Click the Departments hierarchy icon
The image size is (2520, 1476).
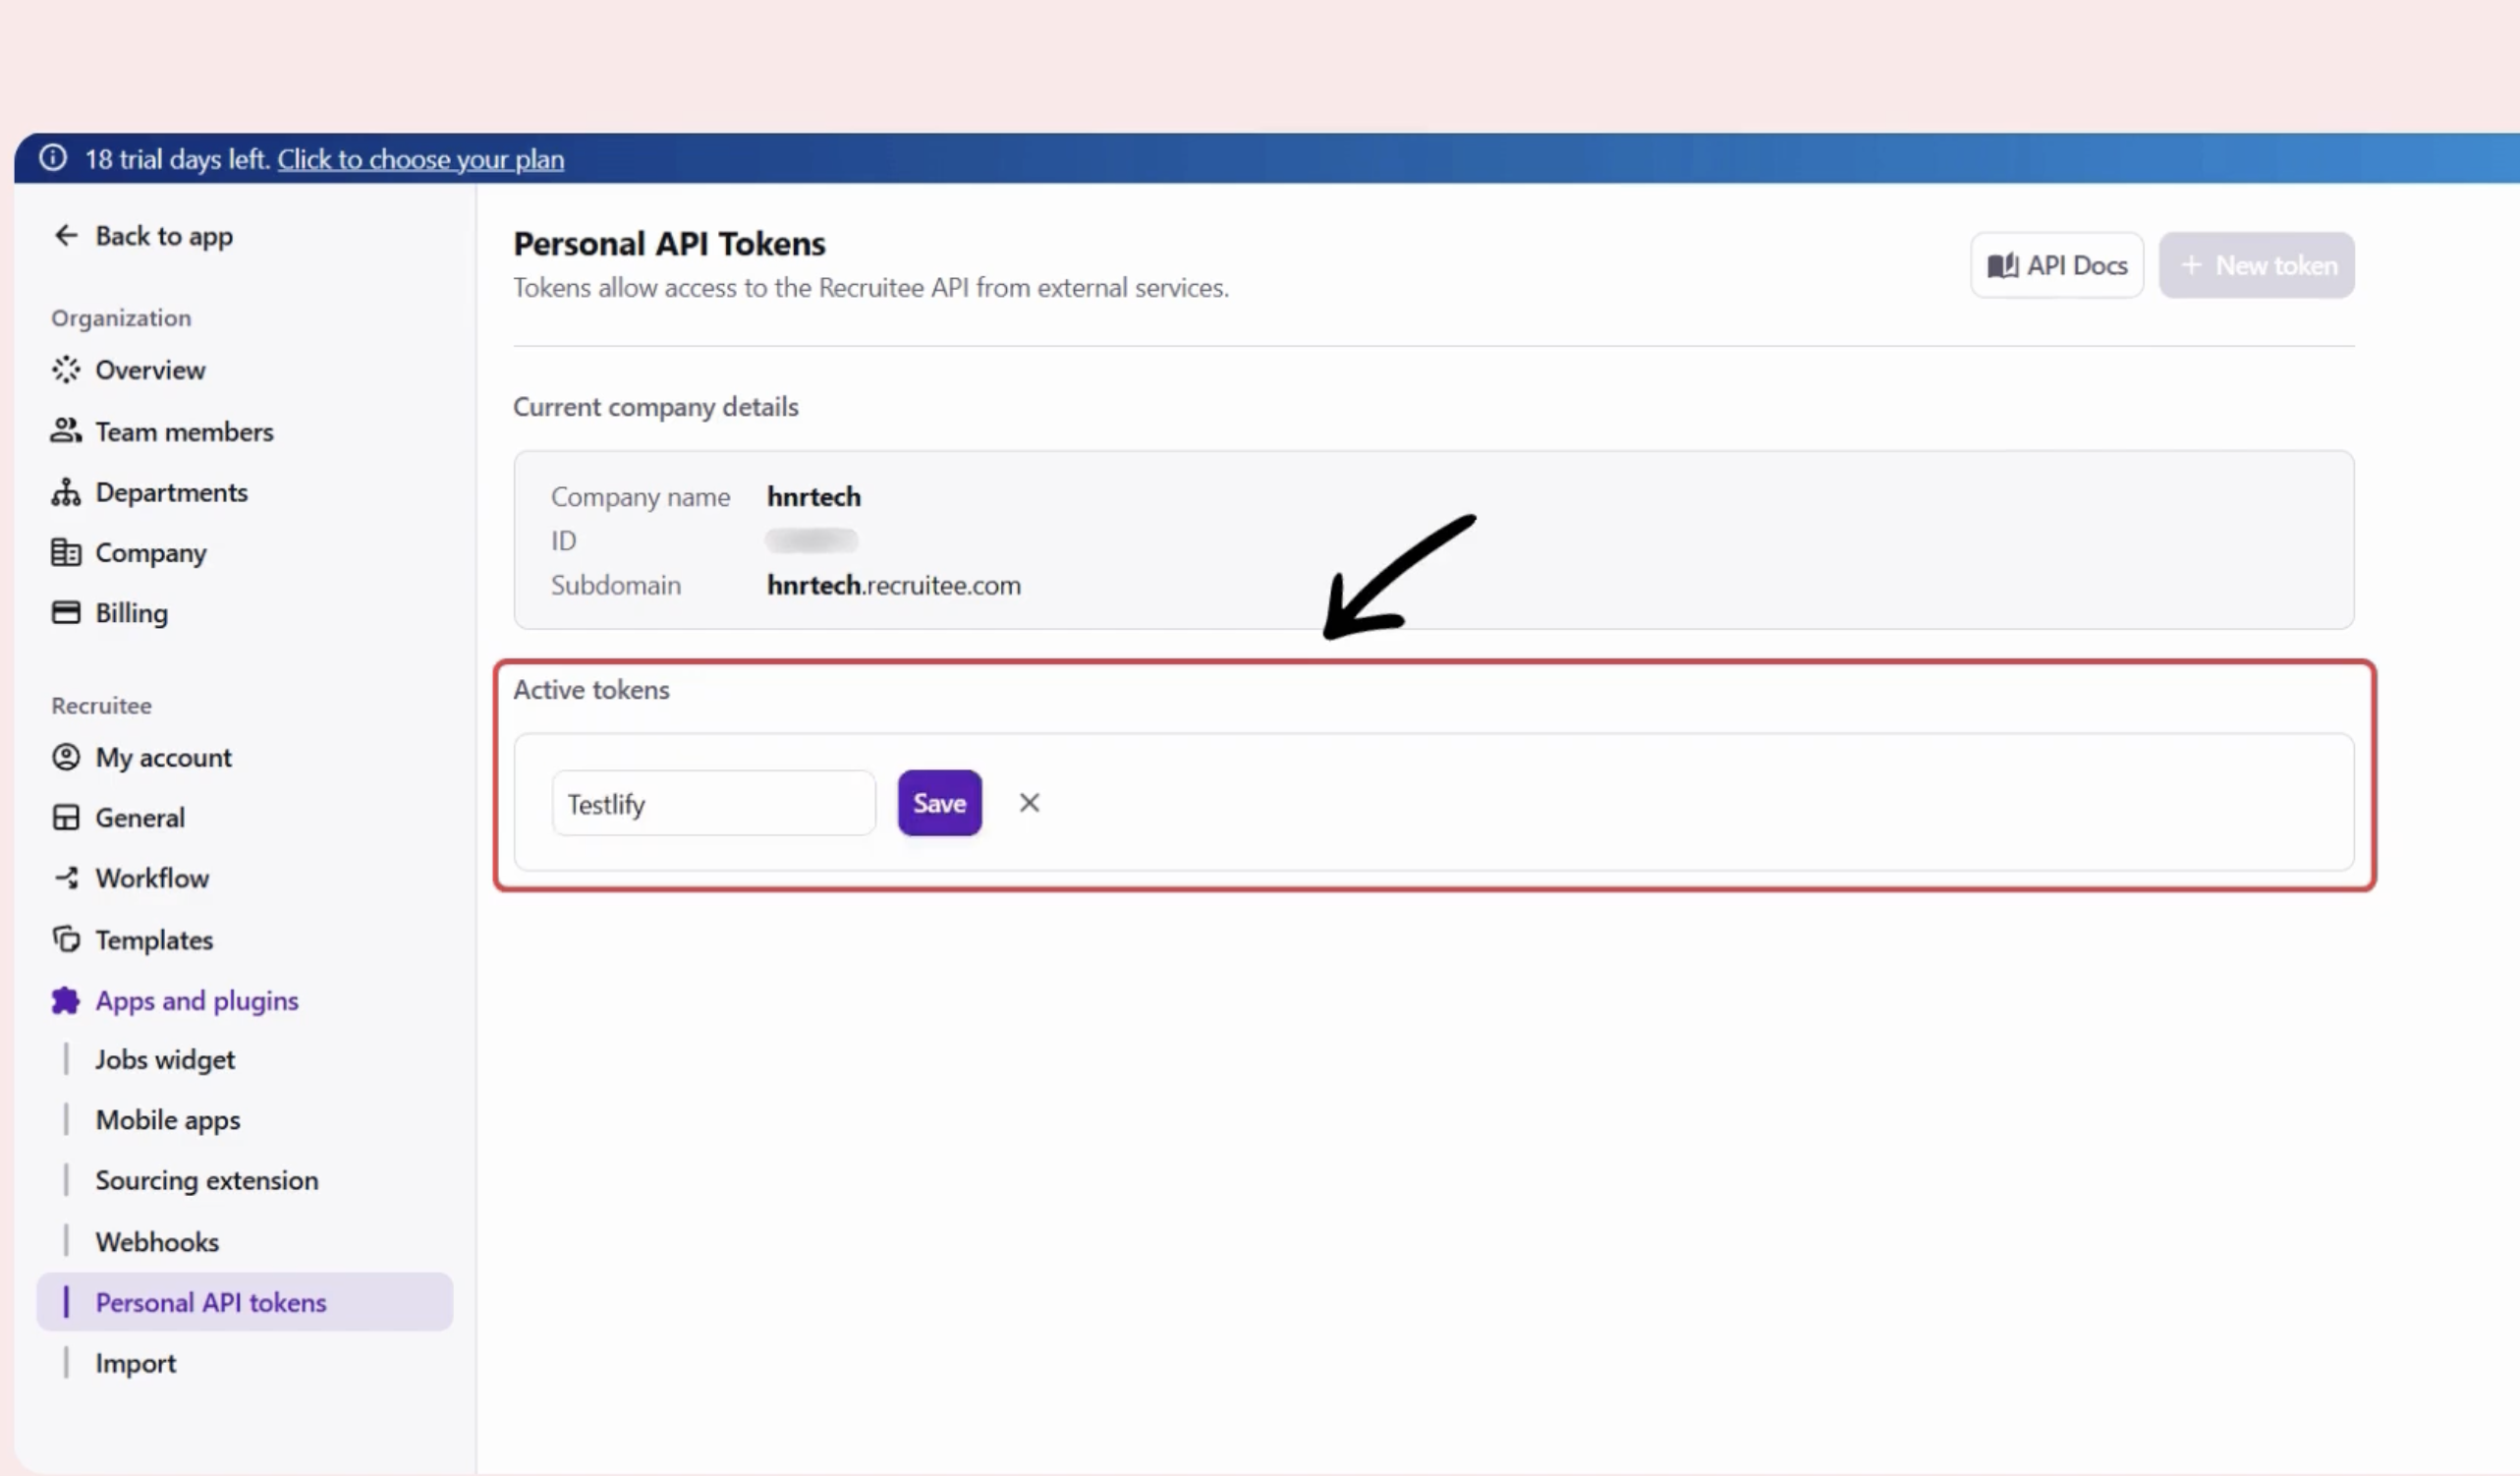tap(66, 492)
